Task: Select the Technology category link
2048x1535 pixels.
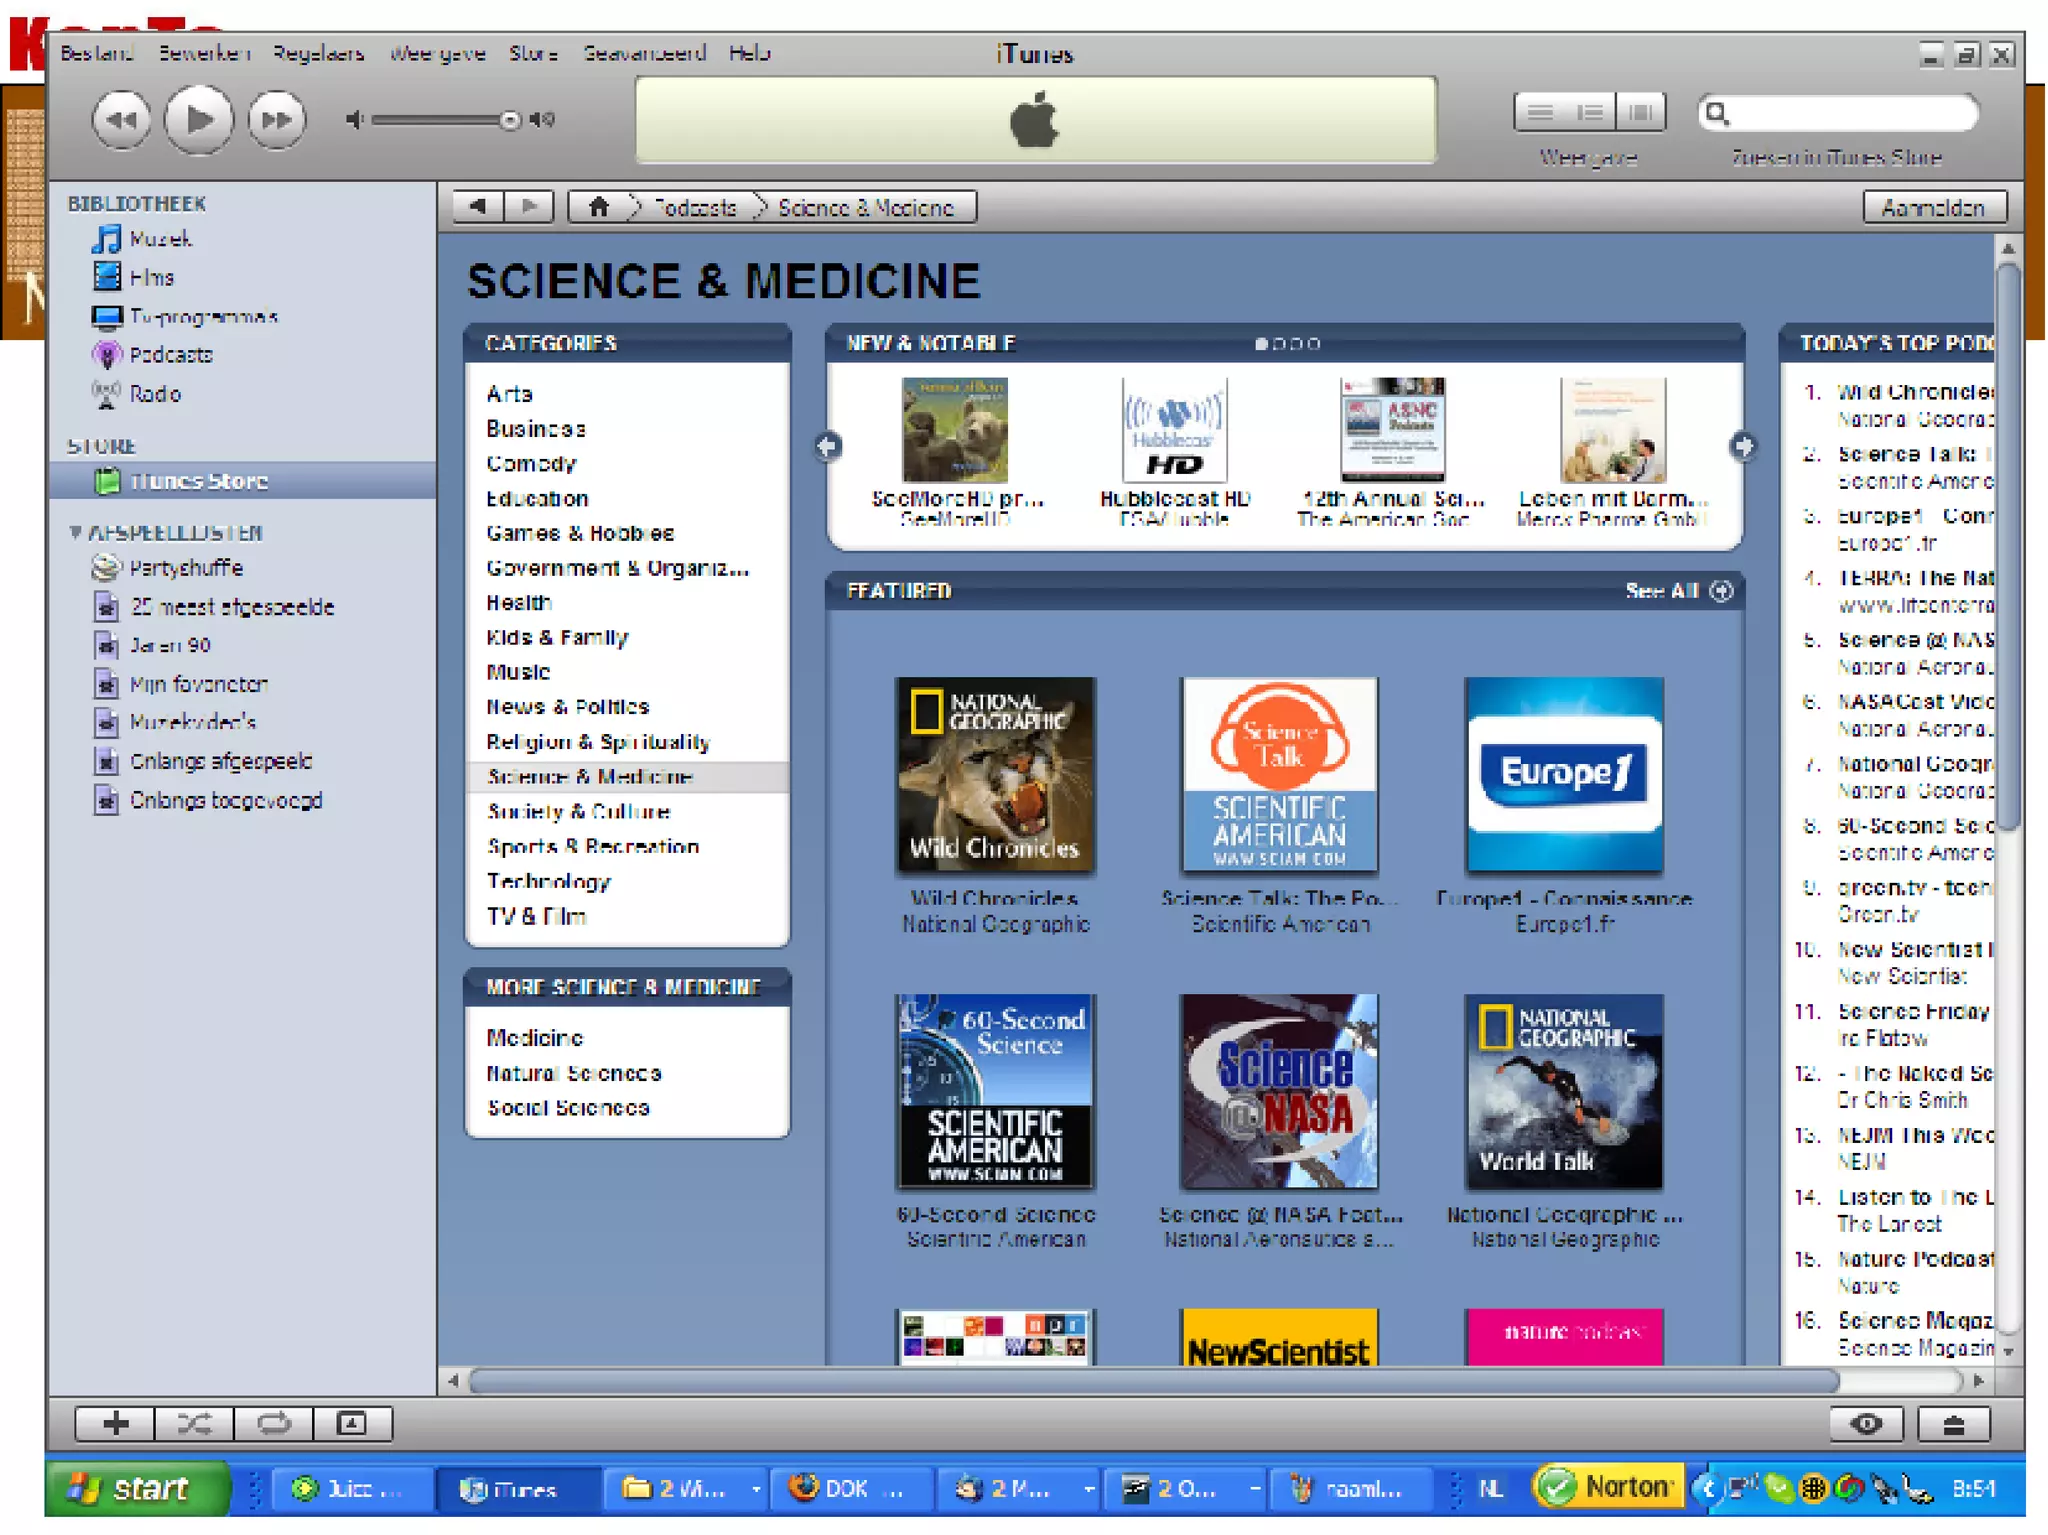Action: [x=548, y=881]
